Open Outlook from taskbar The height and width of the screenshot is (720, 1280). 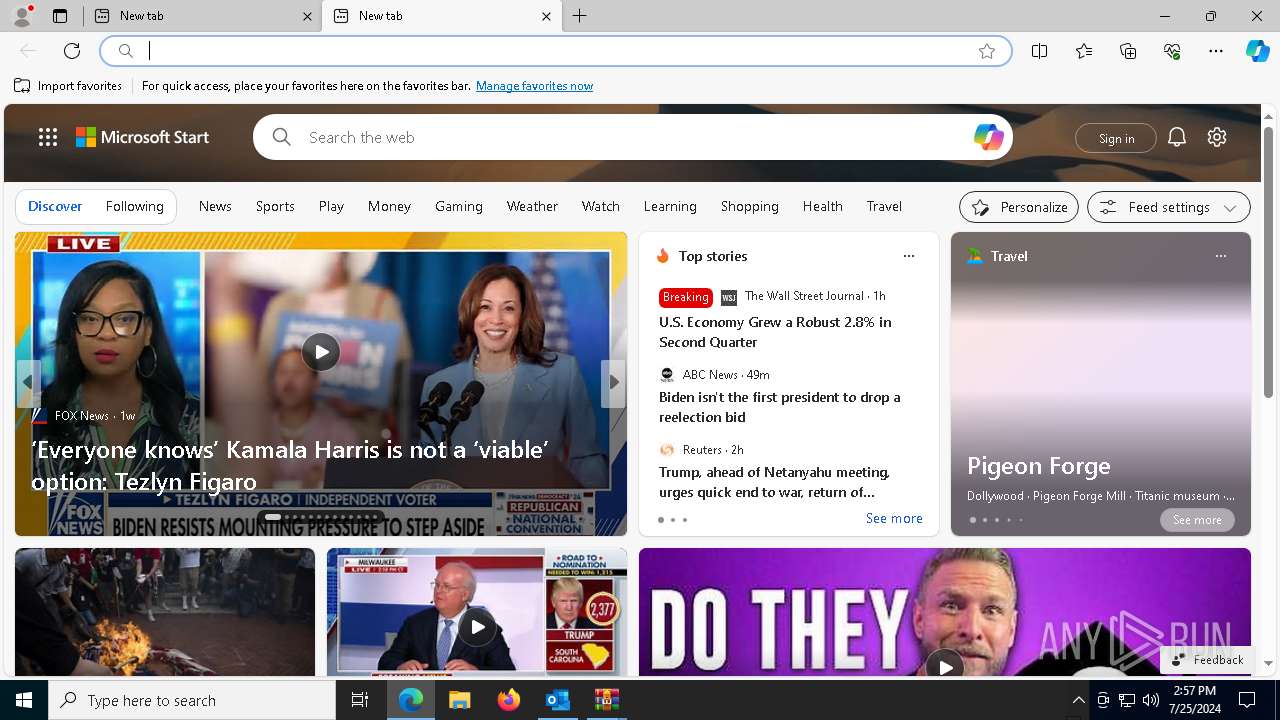coord(557,700)
